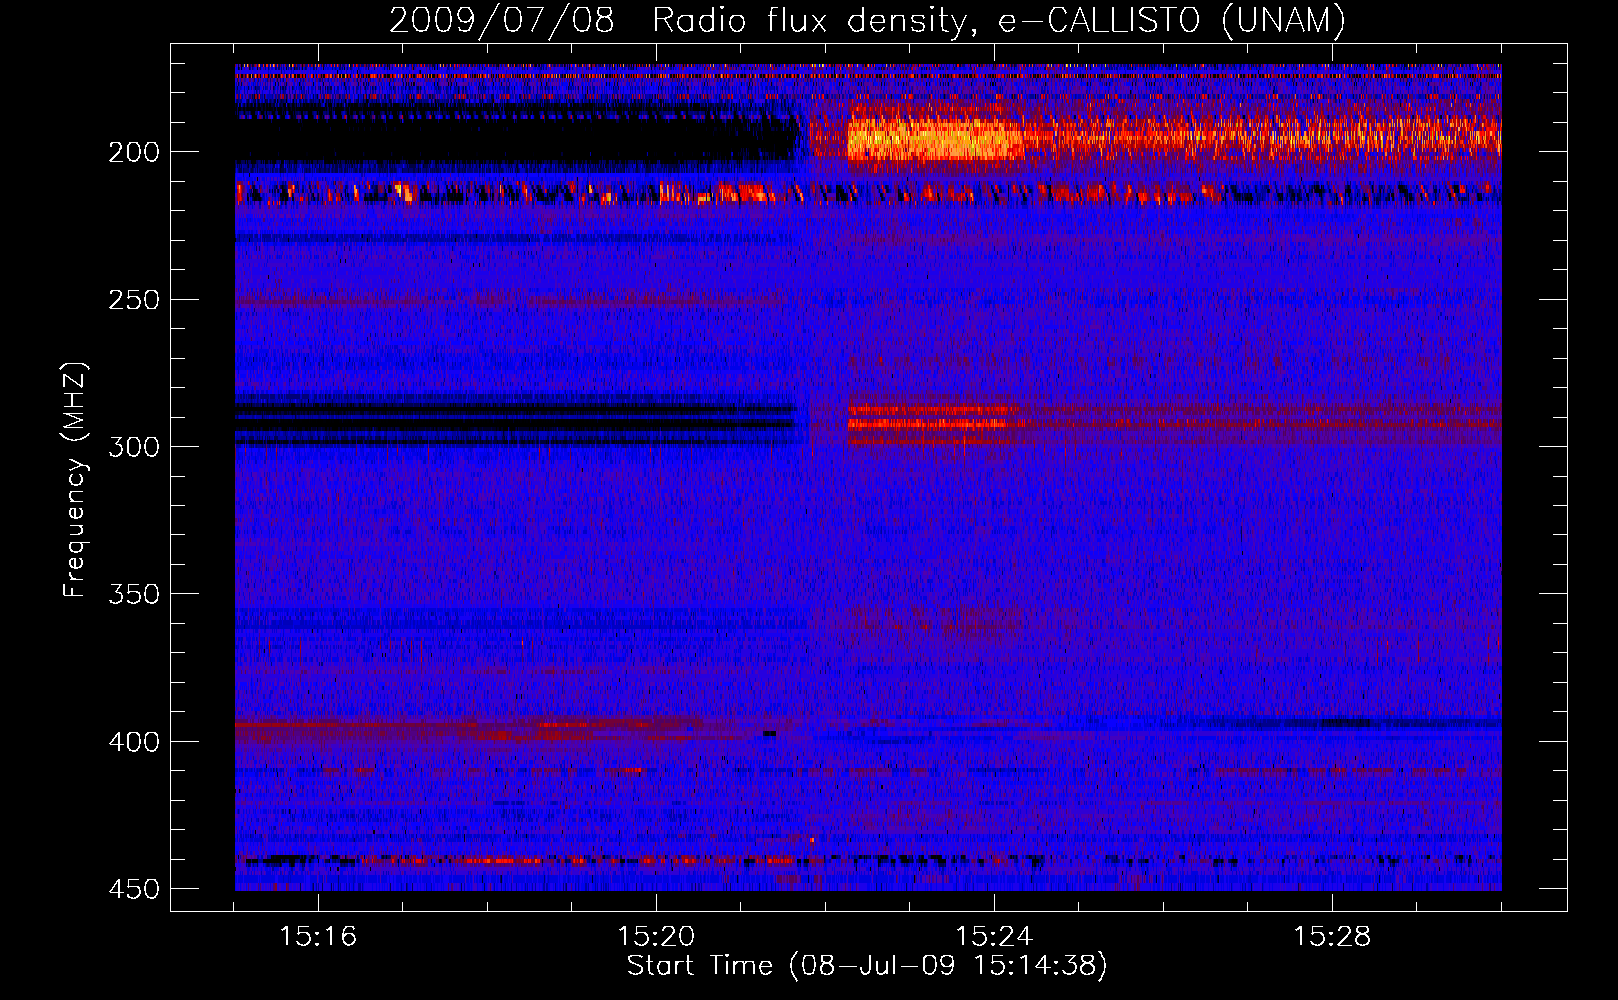
Task: Click the plot title '2009/07/08 Radio flux density'
Action: (867, 19)
